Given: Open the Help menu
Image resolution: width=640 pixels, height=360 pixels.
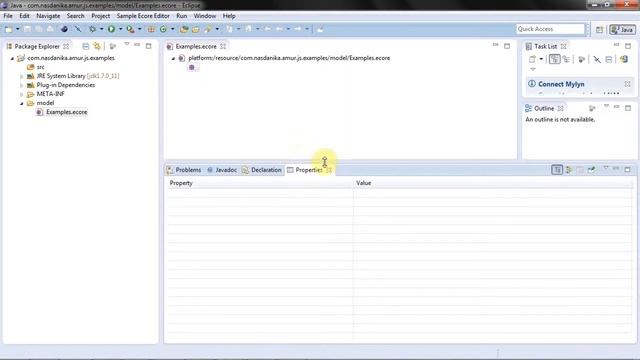Looking at the screenshot, I should [x=229, y=16].
